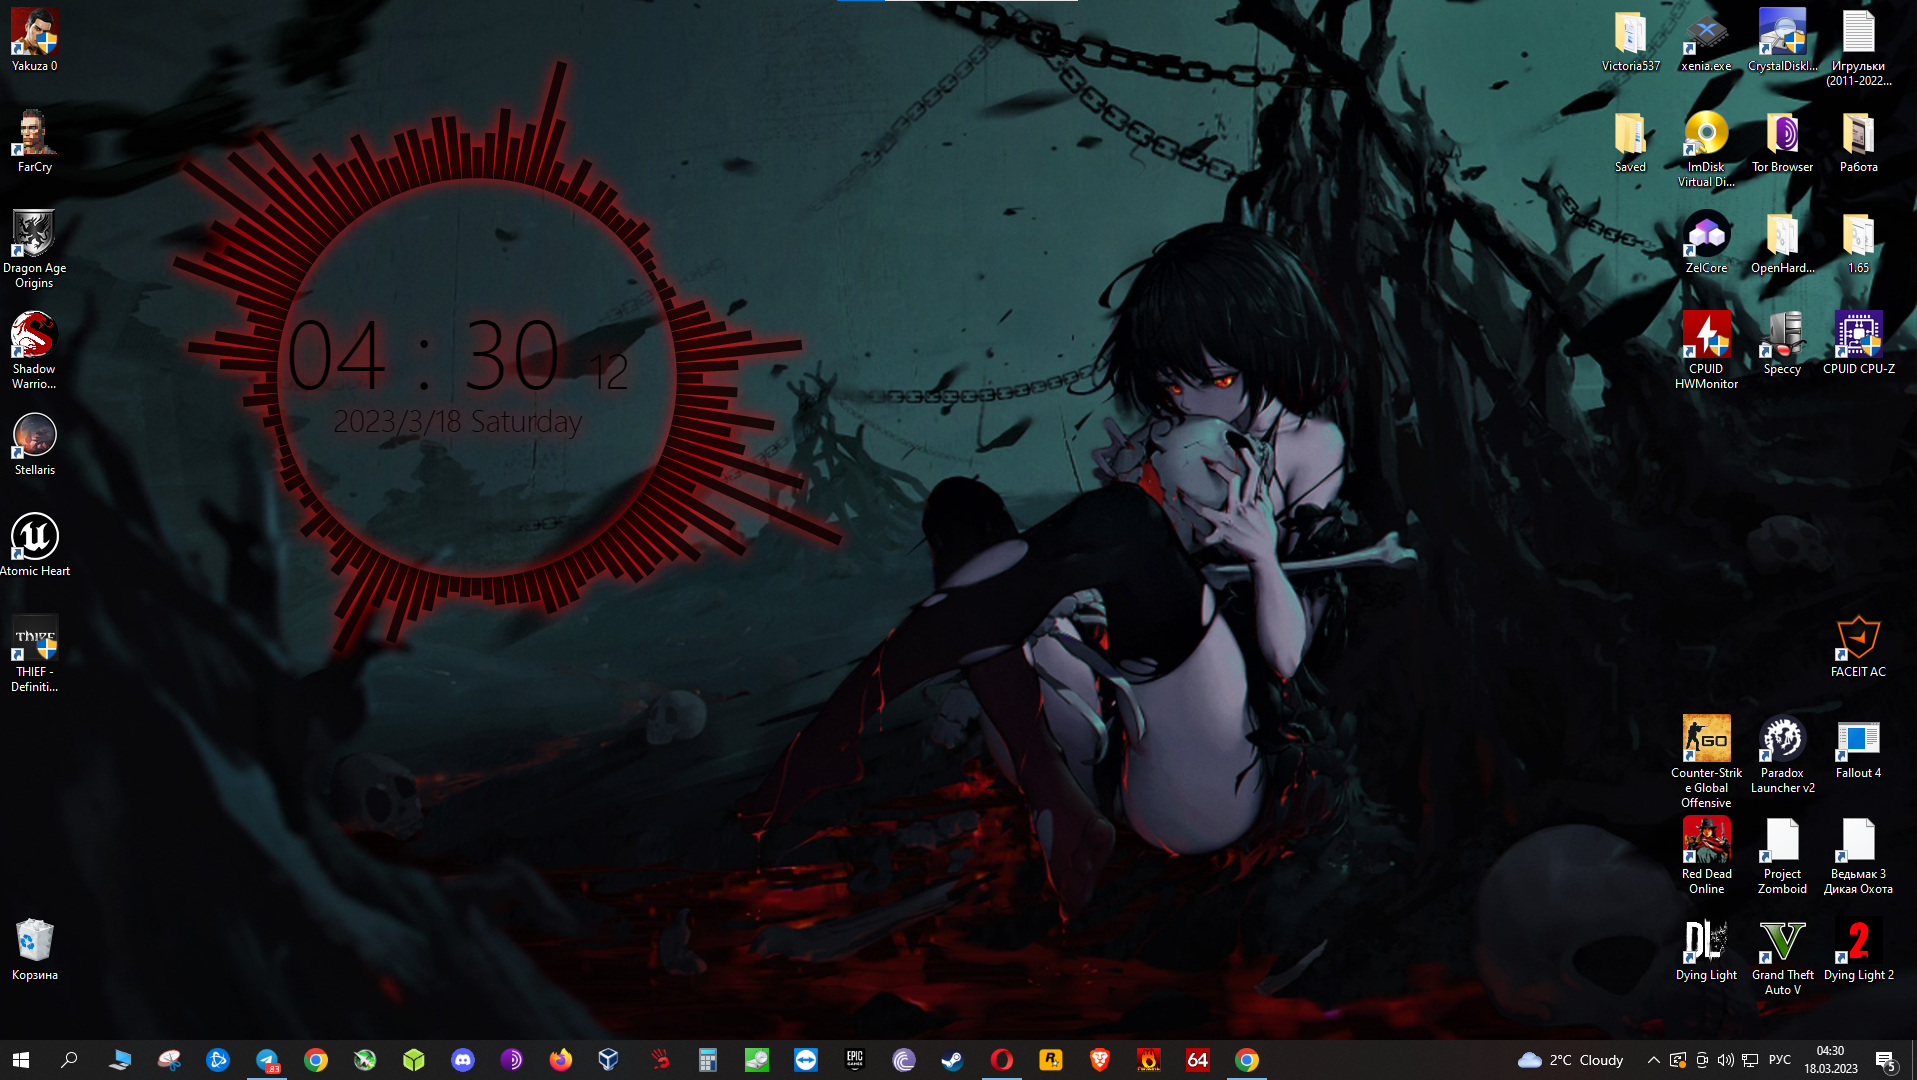
Task: Launch Tor Browser from the taskbar
Action: (512, 1060)
